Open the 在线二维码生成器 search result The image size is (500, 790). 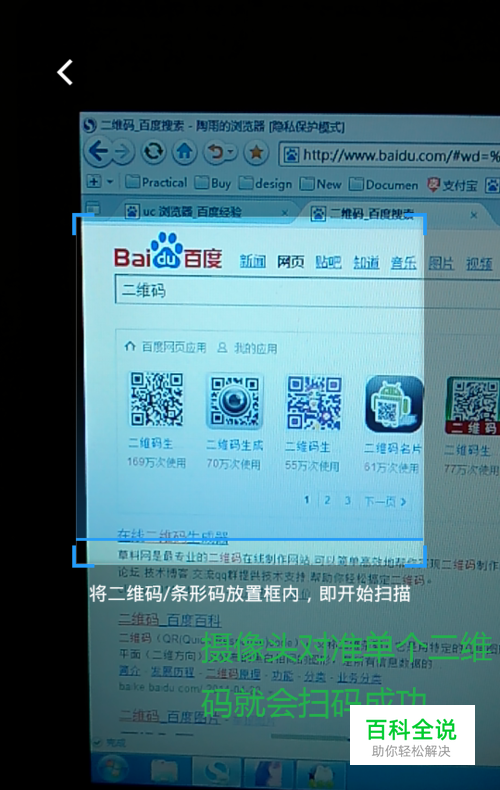(172, 536)
